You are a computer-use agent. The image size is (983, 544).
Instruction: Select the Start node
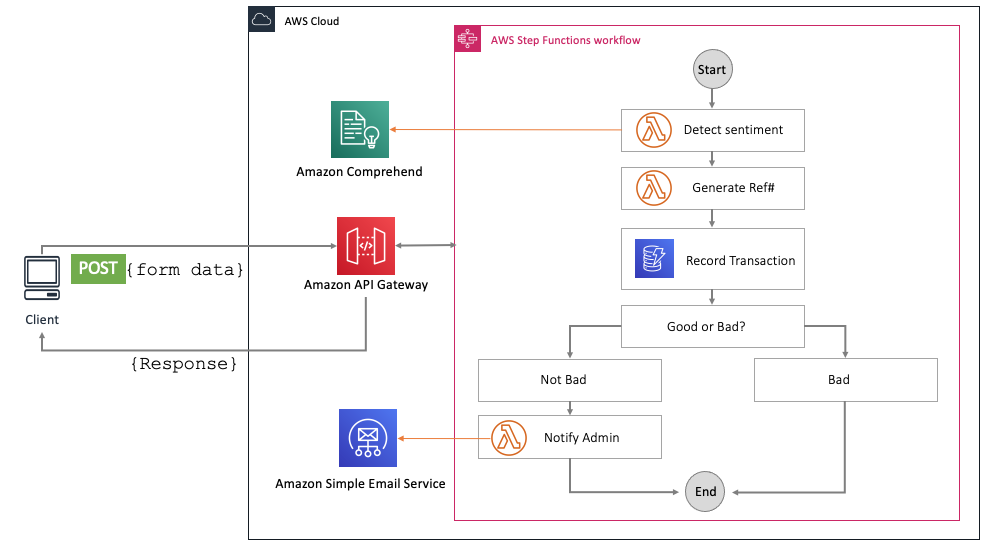[x=712, y=69]
